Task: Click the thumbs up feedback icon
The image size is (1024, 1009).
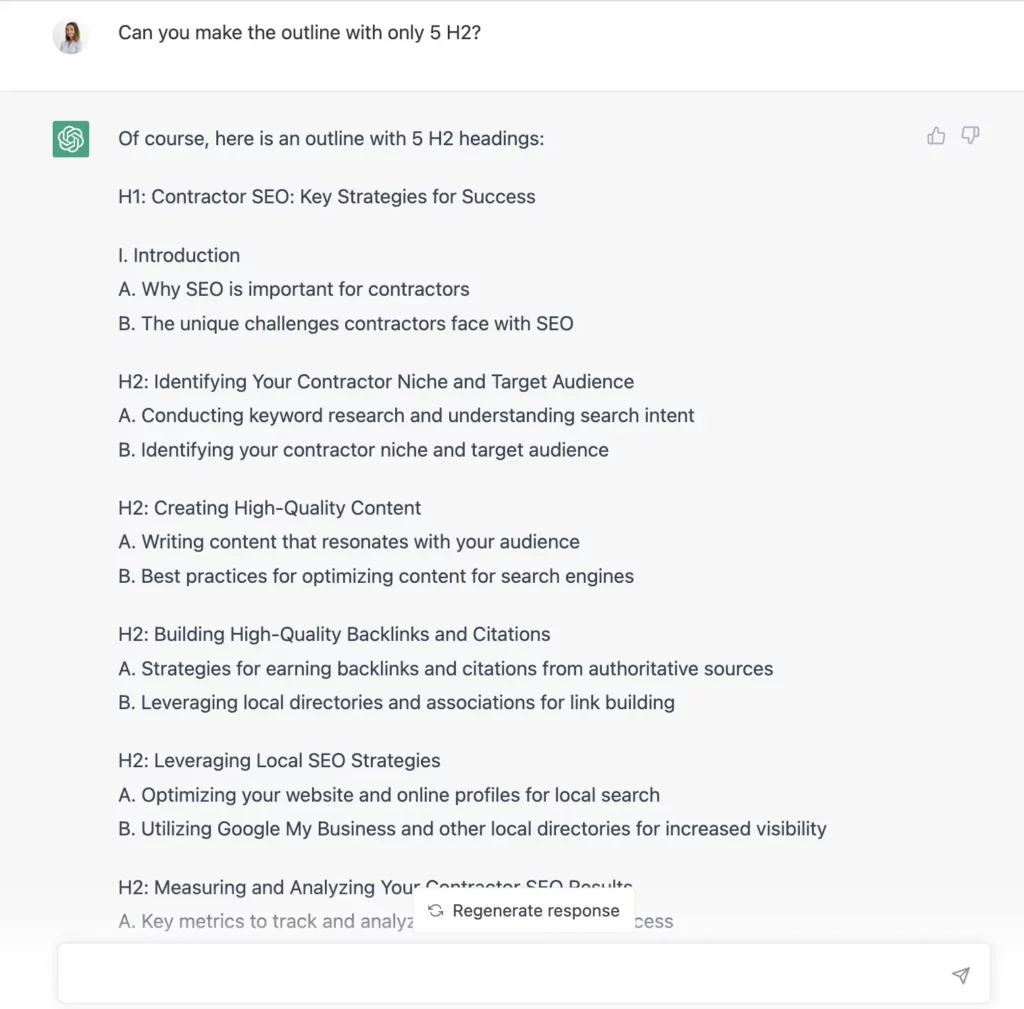Action: pos(936,136)
